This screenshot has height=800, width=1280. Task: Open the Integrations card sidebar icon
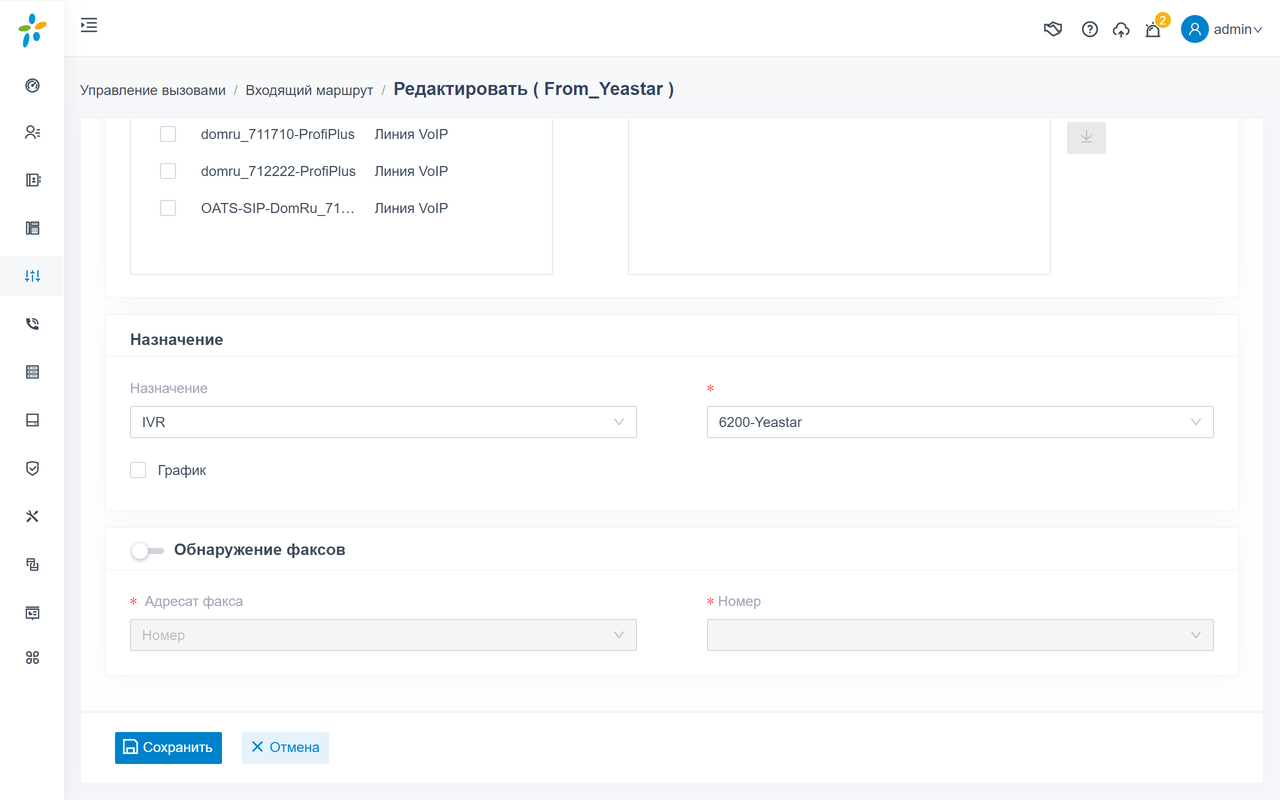tap(32, 612)
